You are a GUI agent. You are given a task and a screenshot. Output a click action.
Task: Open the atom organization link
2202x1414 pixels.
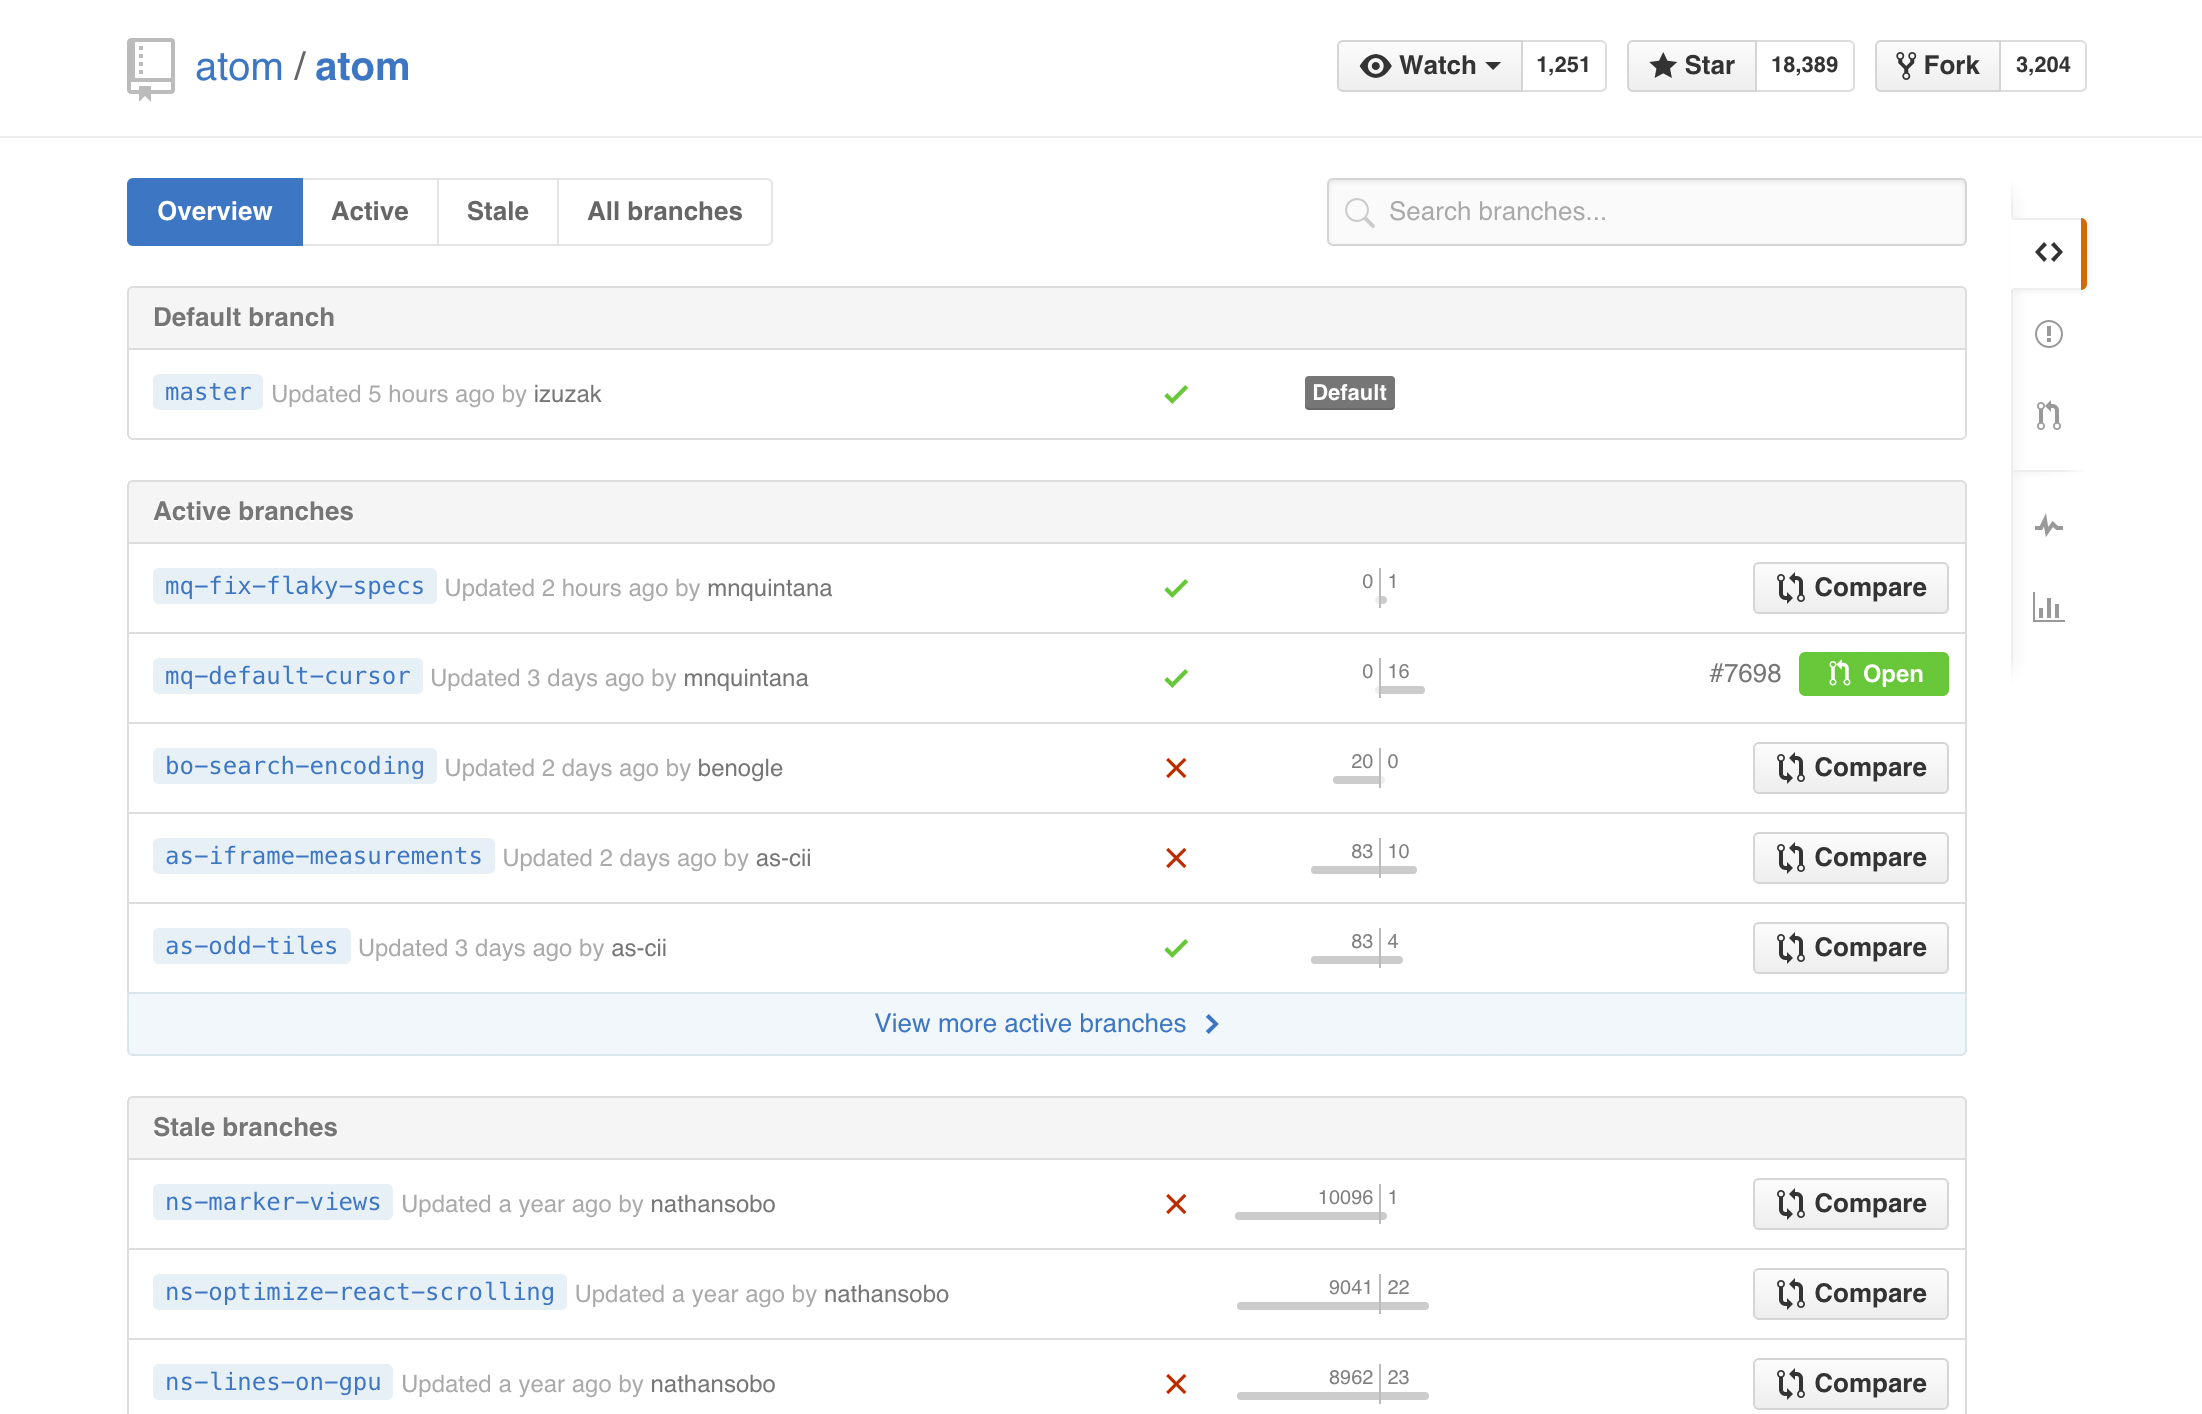(239, 67)
